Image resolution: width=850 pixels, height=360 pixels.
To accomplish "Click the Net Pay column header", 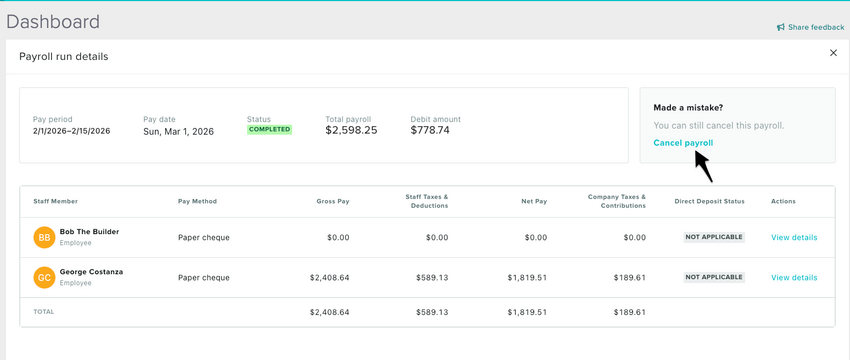I will [x=534, y=201].
